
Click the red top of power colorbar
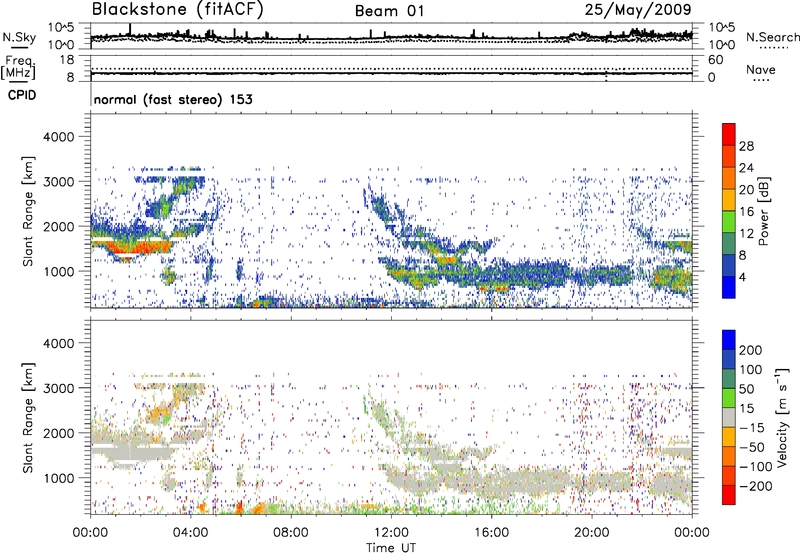point(729,134)
